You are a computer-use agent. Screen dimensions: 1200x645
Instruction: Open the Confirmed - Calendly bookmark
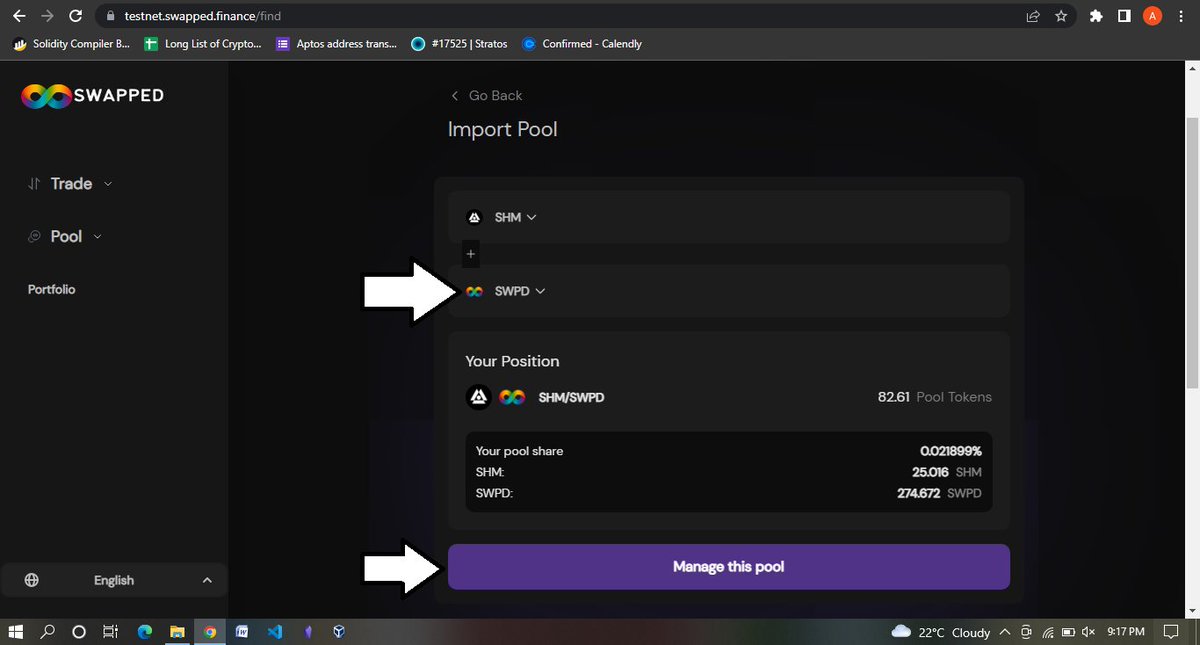coord(583,44)
